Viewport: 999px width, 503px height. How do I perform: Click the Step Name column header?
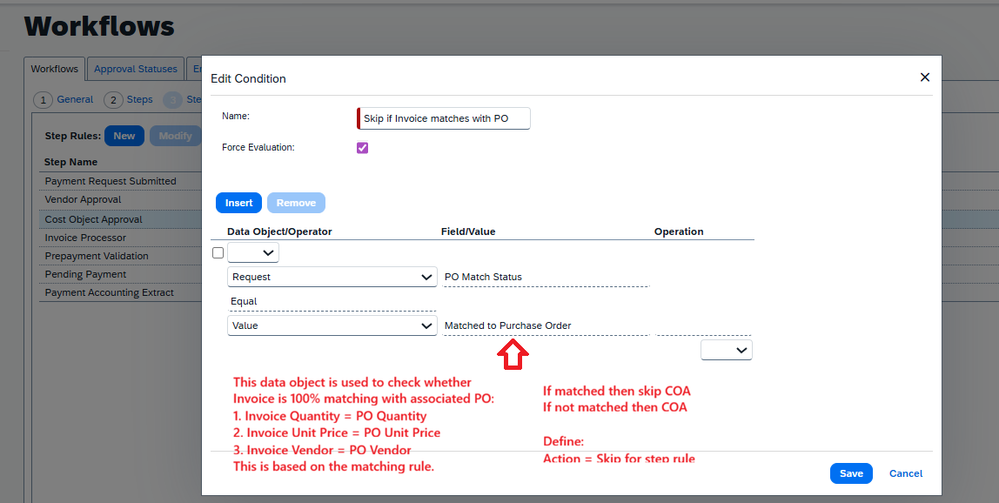click(71, 162)
